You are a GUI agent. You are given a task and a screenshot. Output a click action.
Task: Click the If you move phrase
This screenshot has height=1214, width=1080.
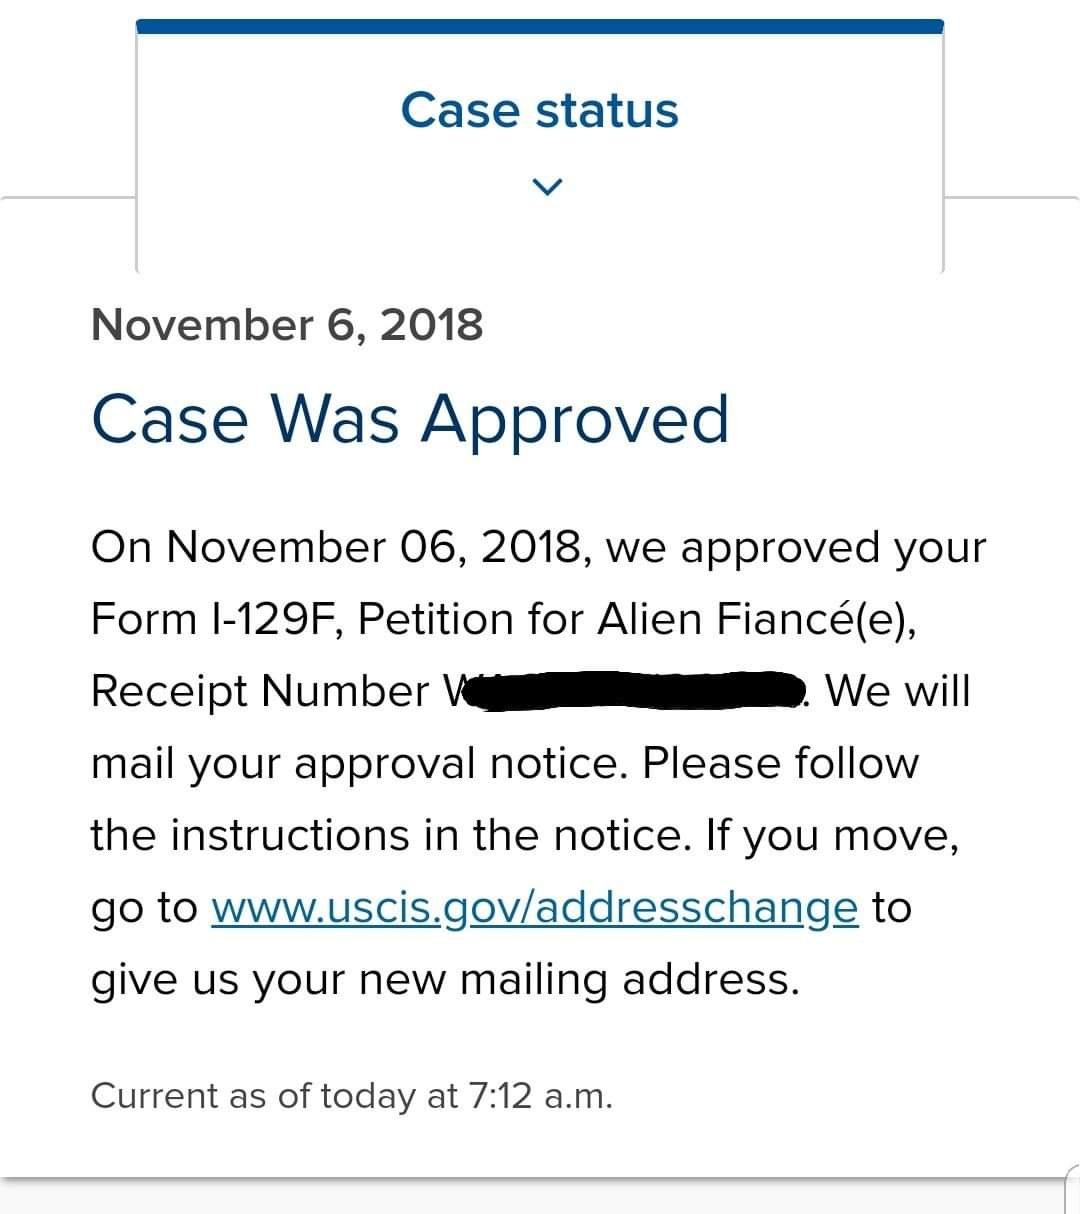click(833, 836)
